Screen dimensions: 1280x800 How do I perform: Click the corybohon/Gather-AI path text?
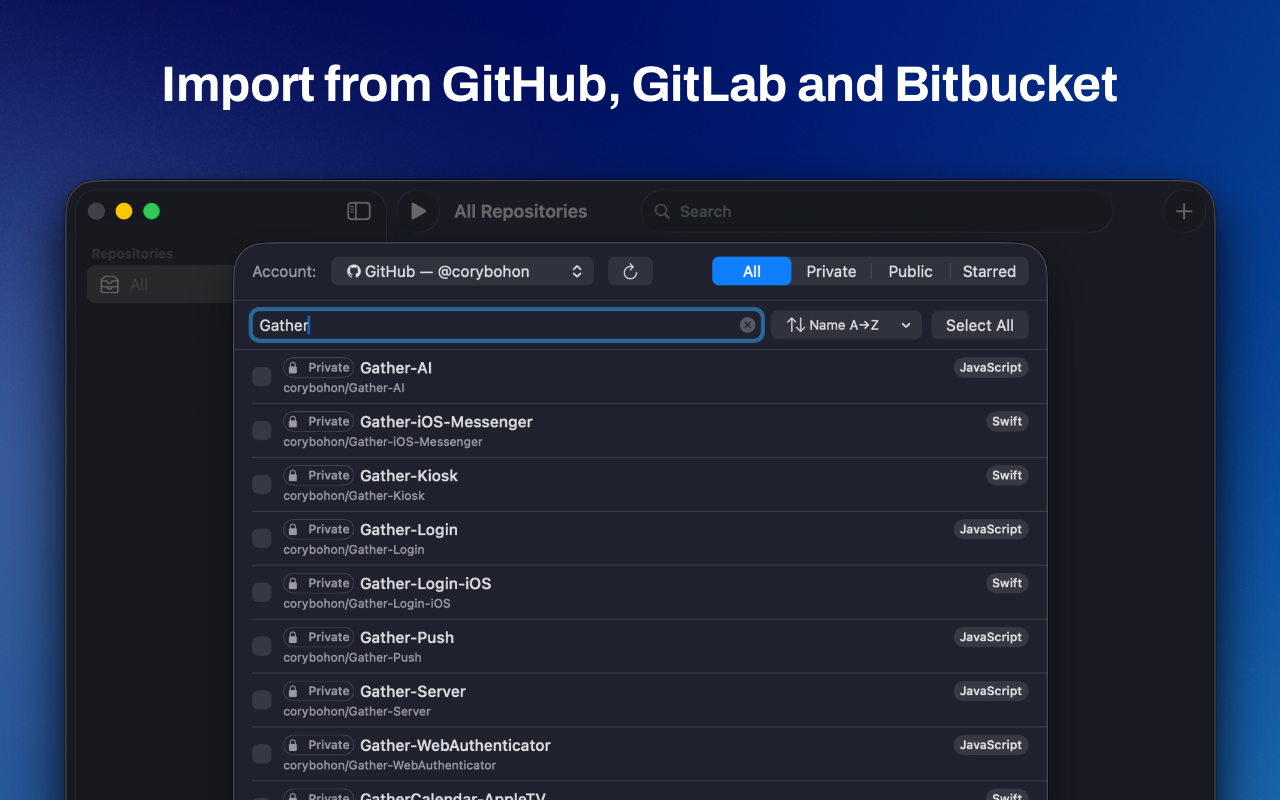(344, 388)
